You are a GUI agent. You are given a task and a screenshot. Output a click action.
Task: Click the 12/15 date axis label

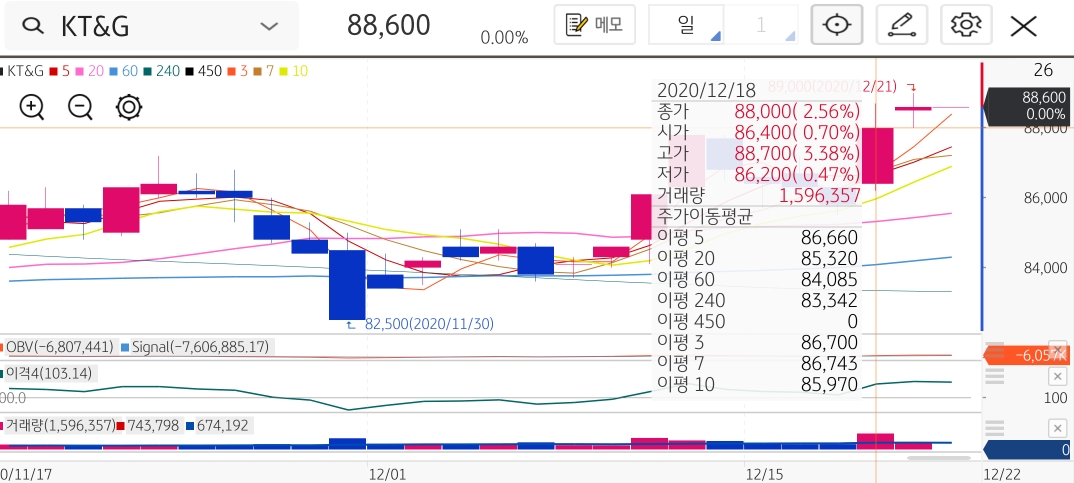coord(764,473)
